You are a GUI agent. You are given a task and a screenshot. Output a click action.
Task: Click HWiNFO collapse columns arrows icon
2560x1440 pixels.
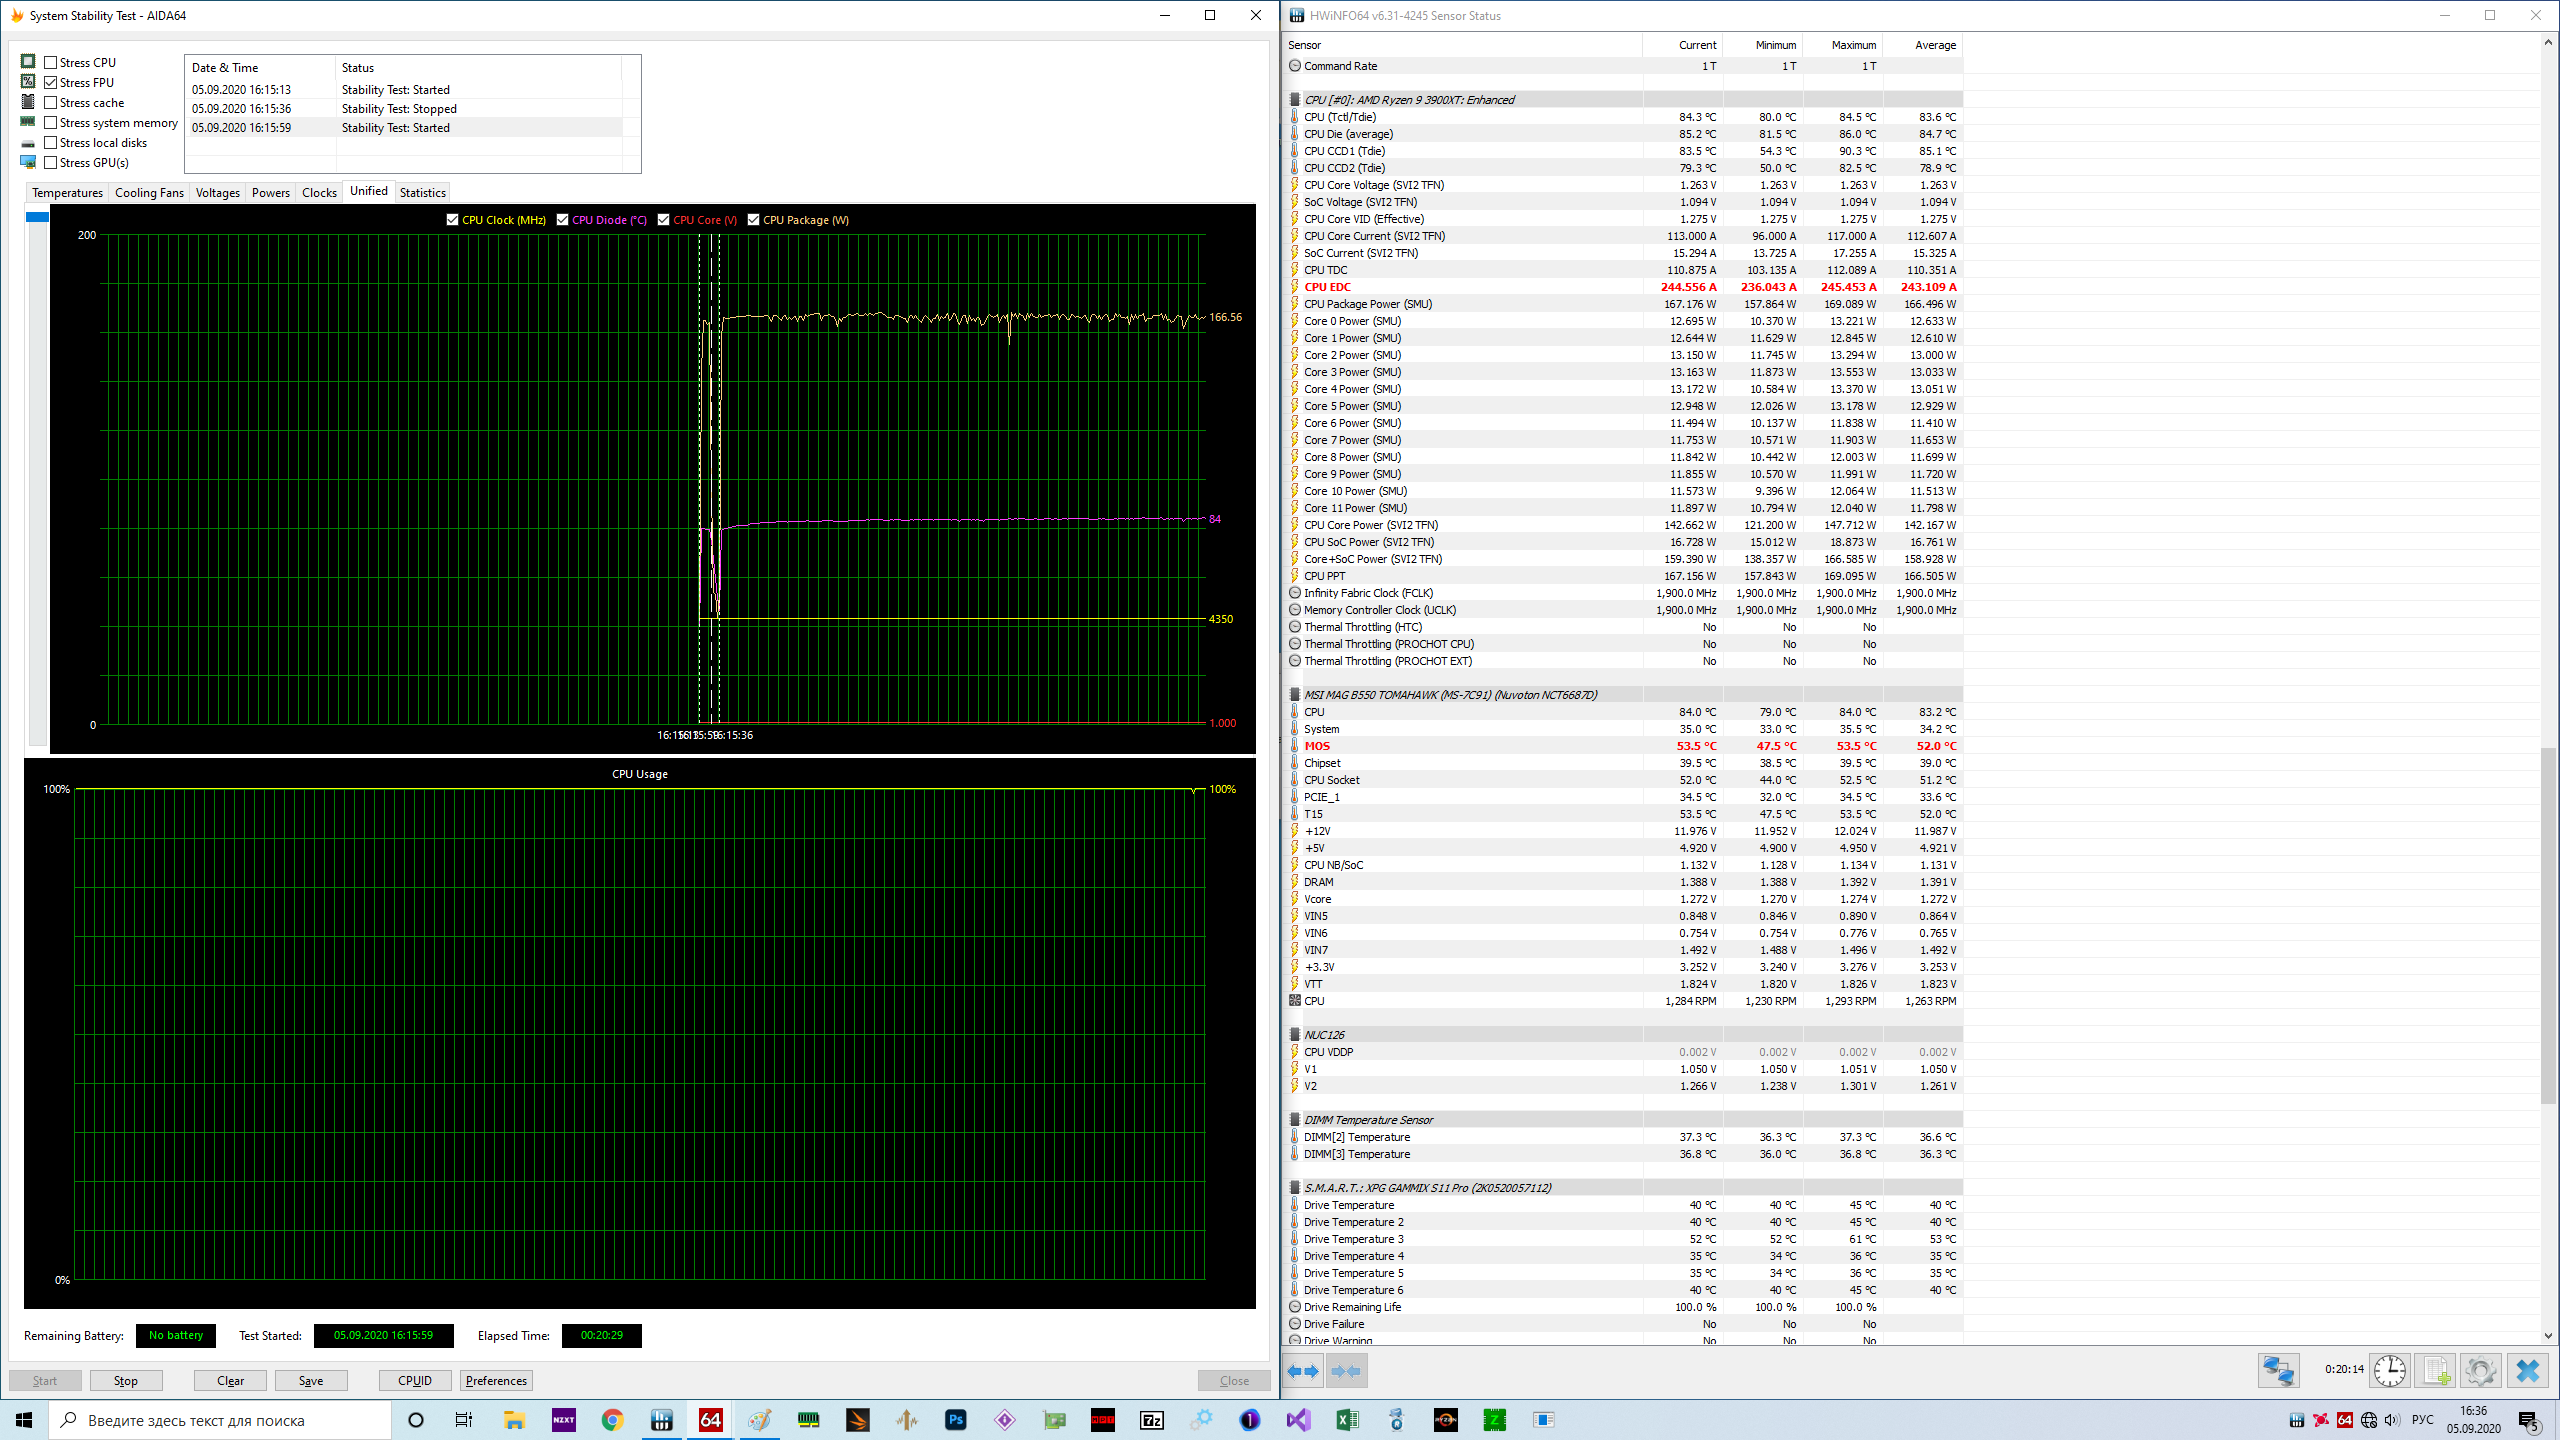pyautogui.click(x=1347, y=1370)
